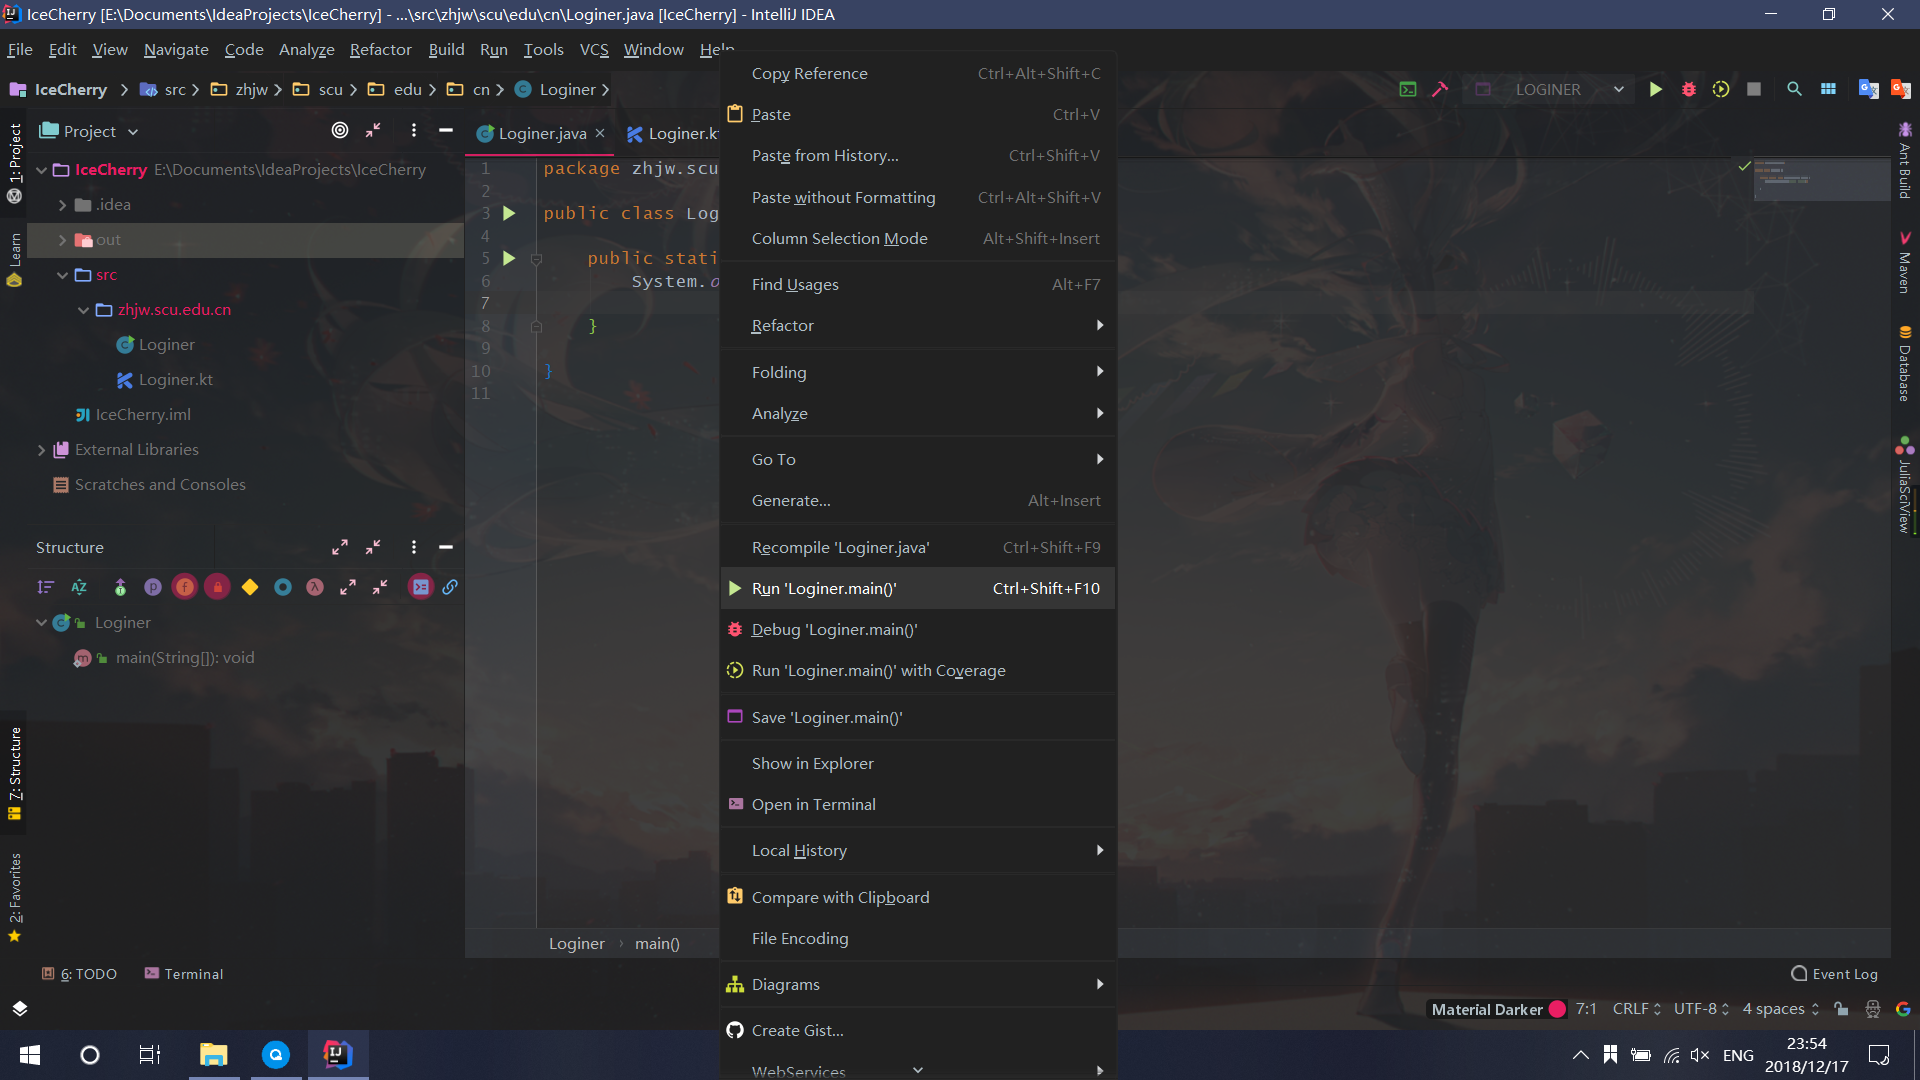Toggle showing fields in the Structure panel

pos(185,587)
